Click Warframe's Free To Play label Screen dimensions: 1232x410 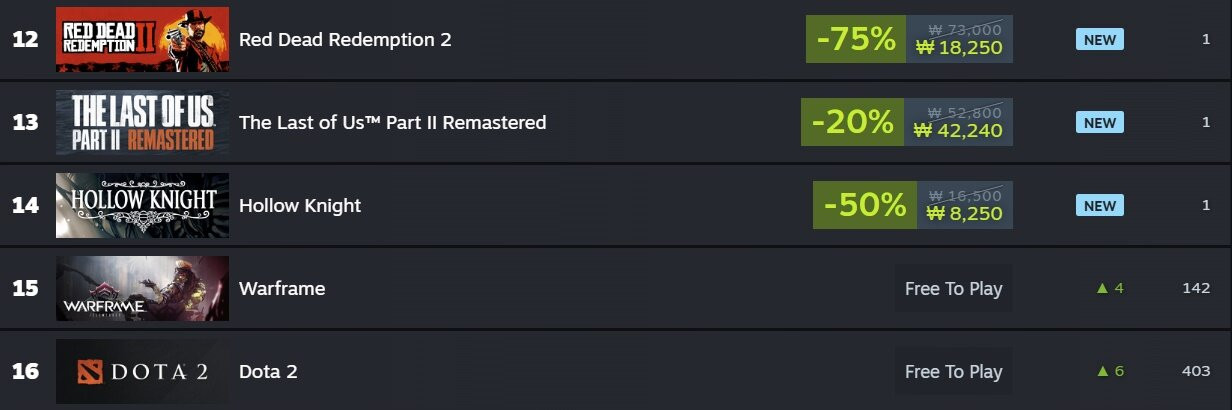coord(953,288)
